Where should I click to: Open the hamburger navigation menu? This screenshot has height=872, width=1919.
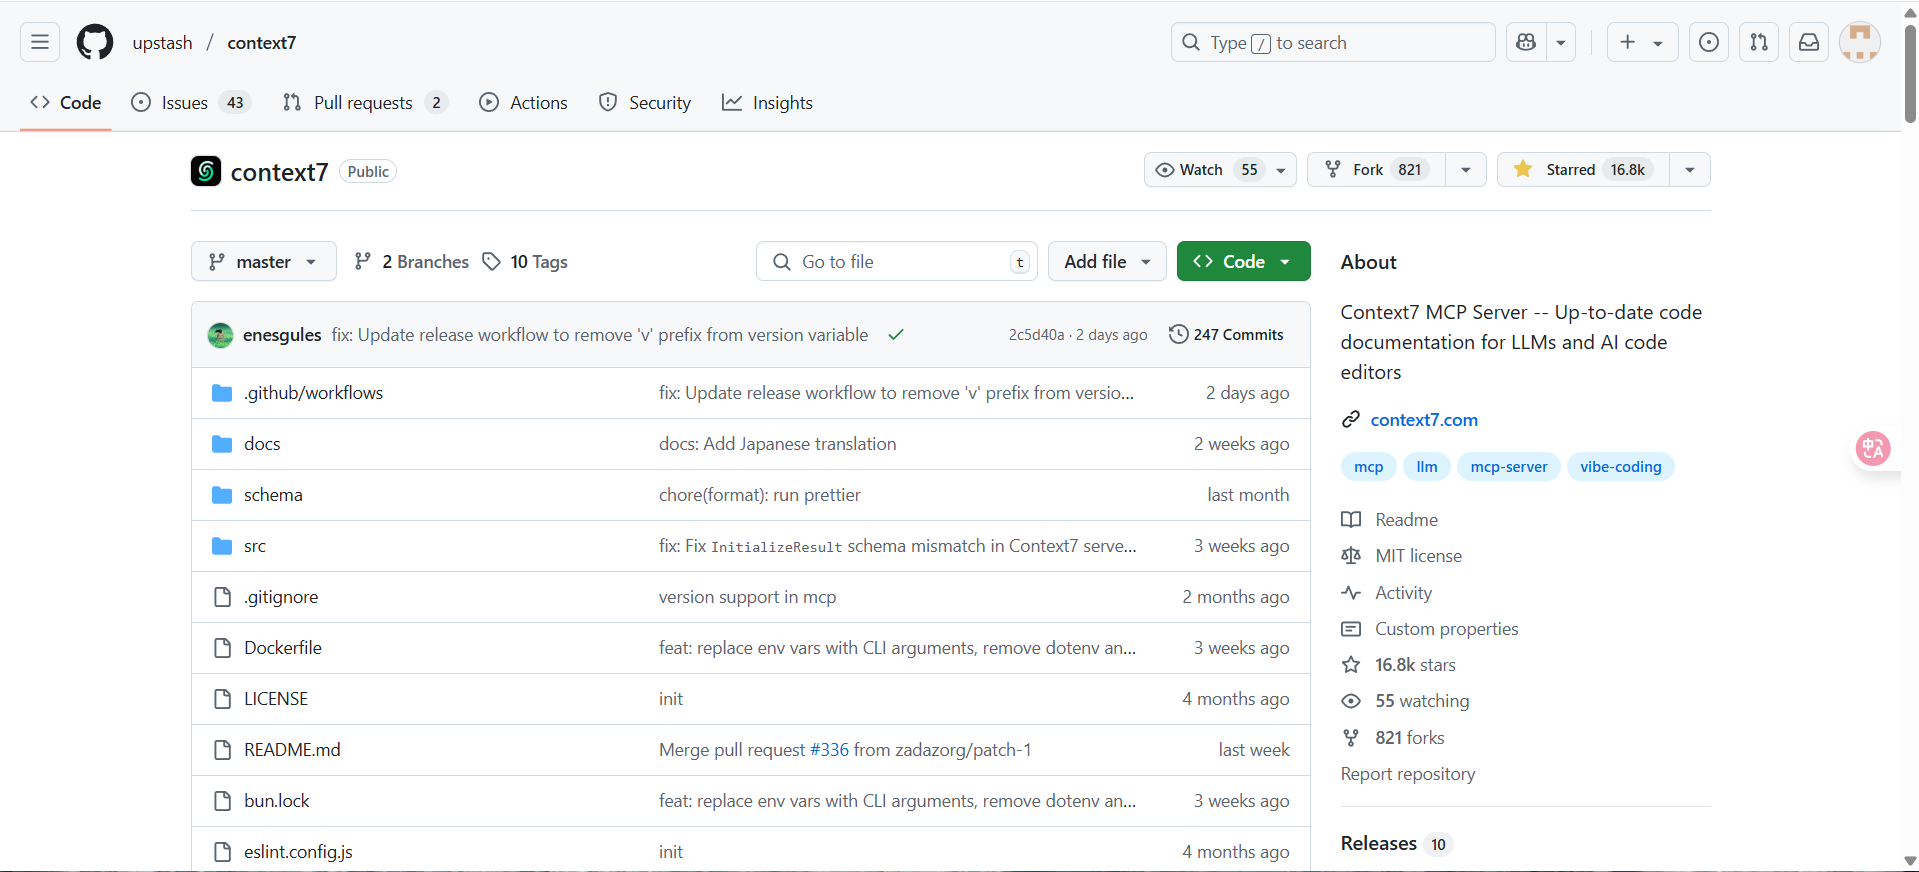tap(40, 42)
